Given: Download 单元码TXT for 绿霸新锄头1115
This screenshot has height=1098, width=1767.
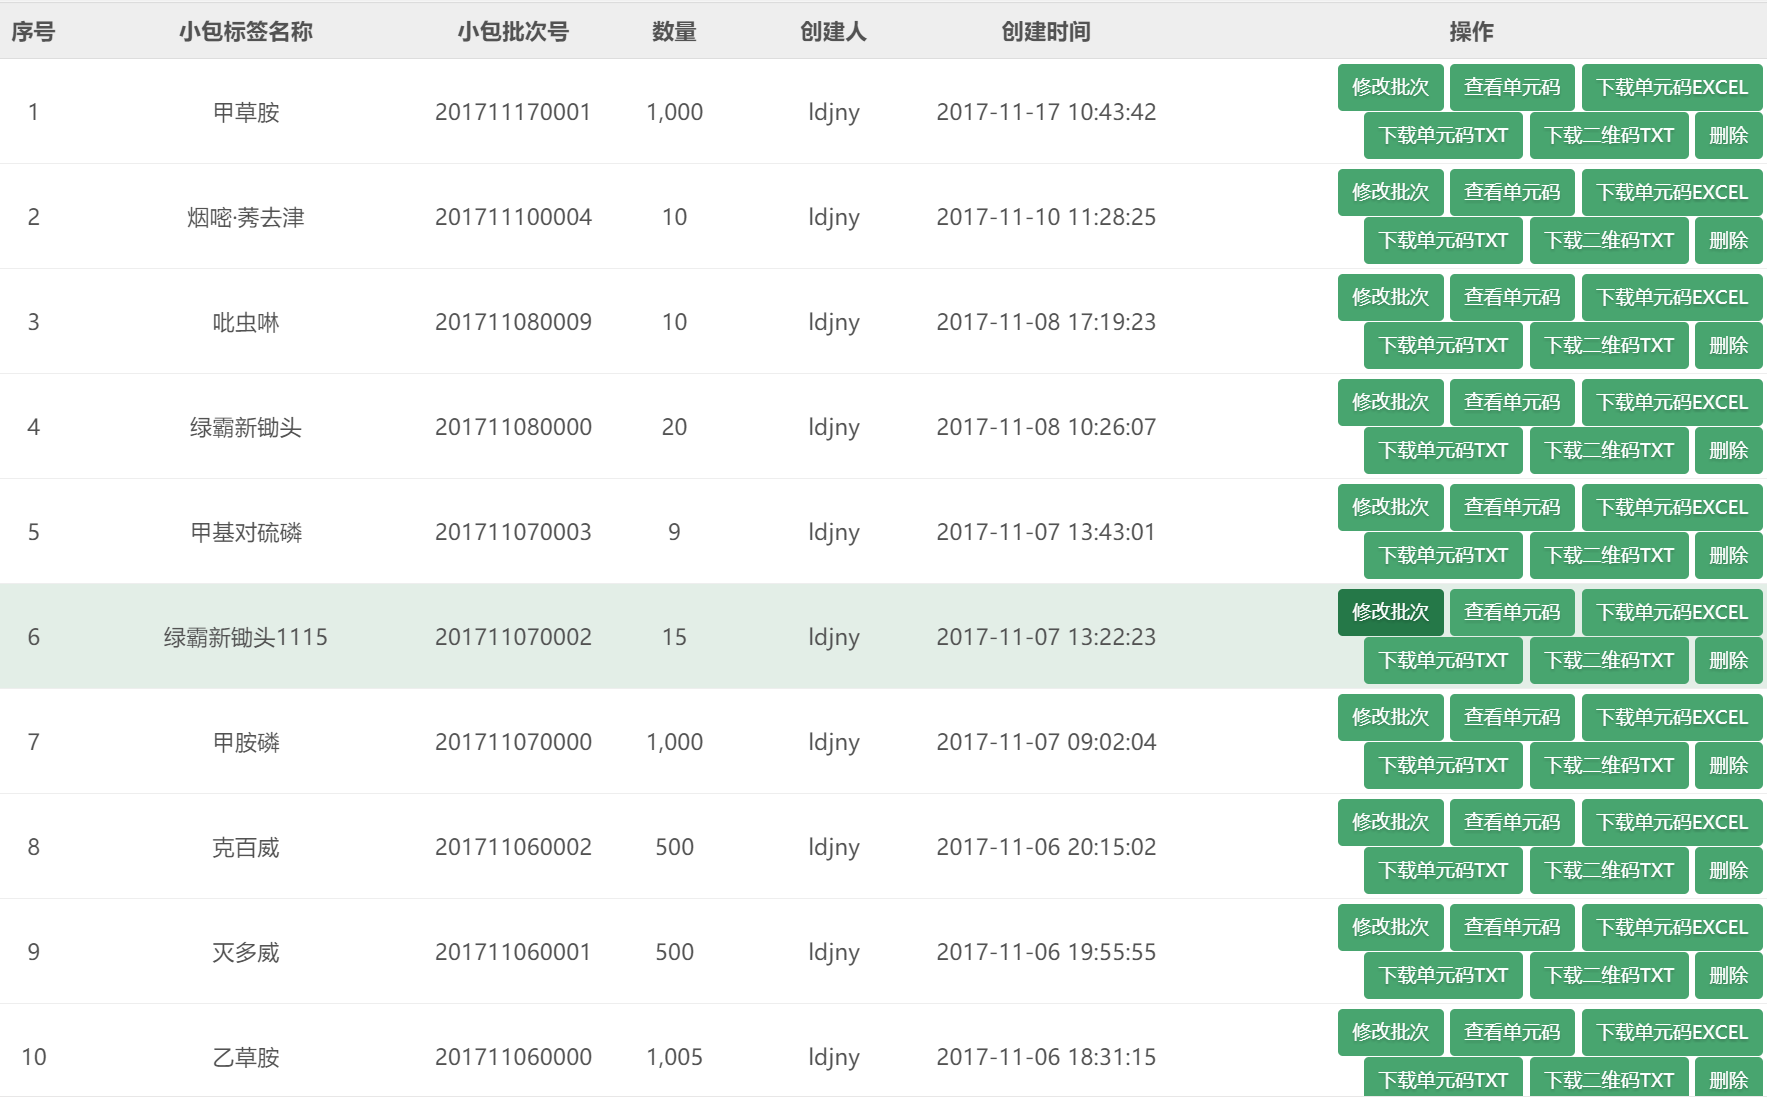Looking at the screenshot, I should tap(1443, 660).
